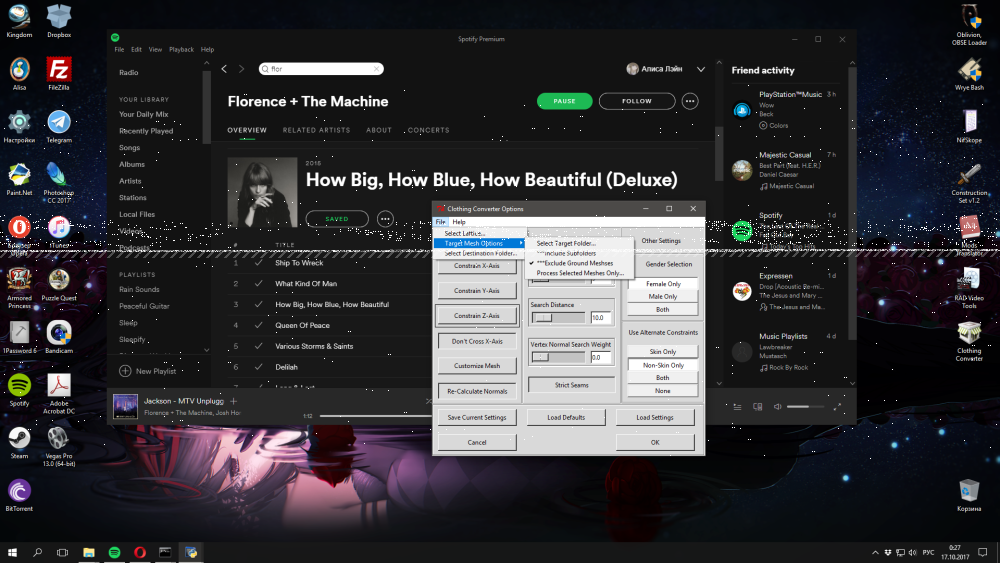The height and width of the screenshot is (563, 1000).
Task: Open the Puzzle Quest desktop icon
Action: (x=59, y=284)
